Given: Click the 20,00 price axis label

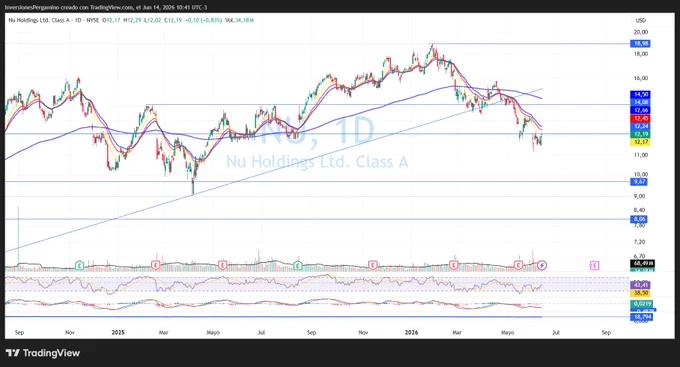Looking at the screenshot, I should pyautogui.click(x=641, y=32).
